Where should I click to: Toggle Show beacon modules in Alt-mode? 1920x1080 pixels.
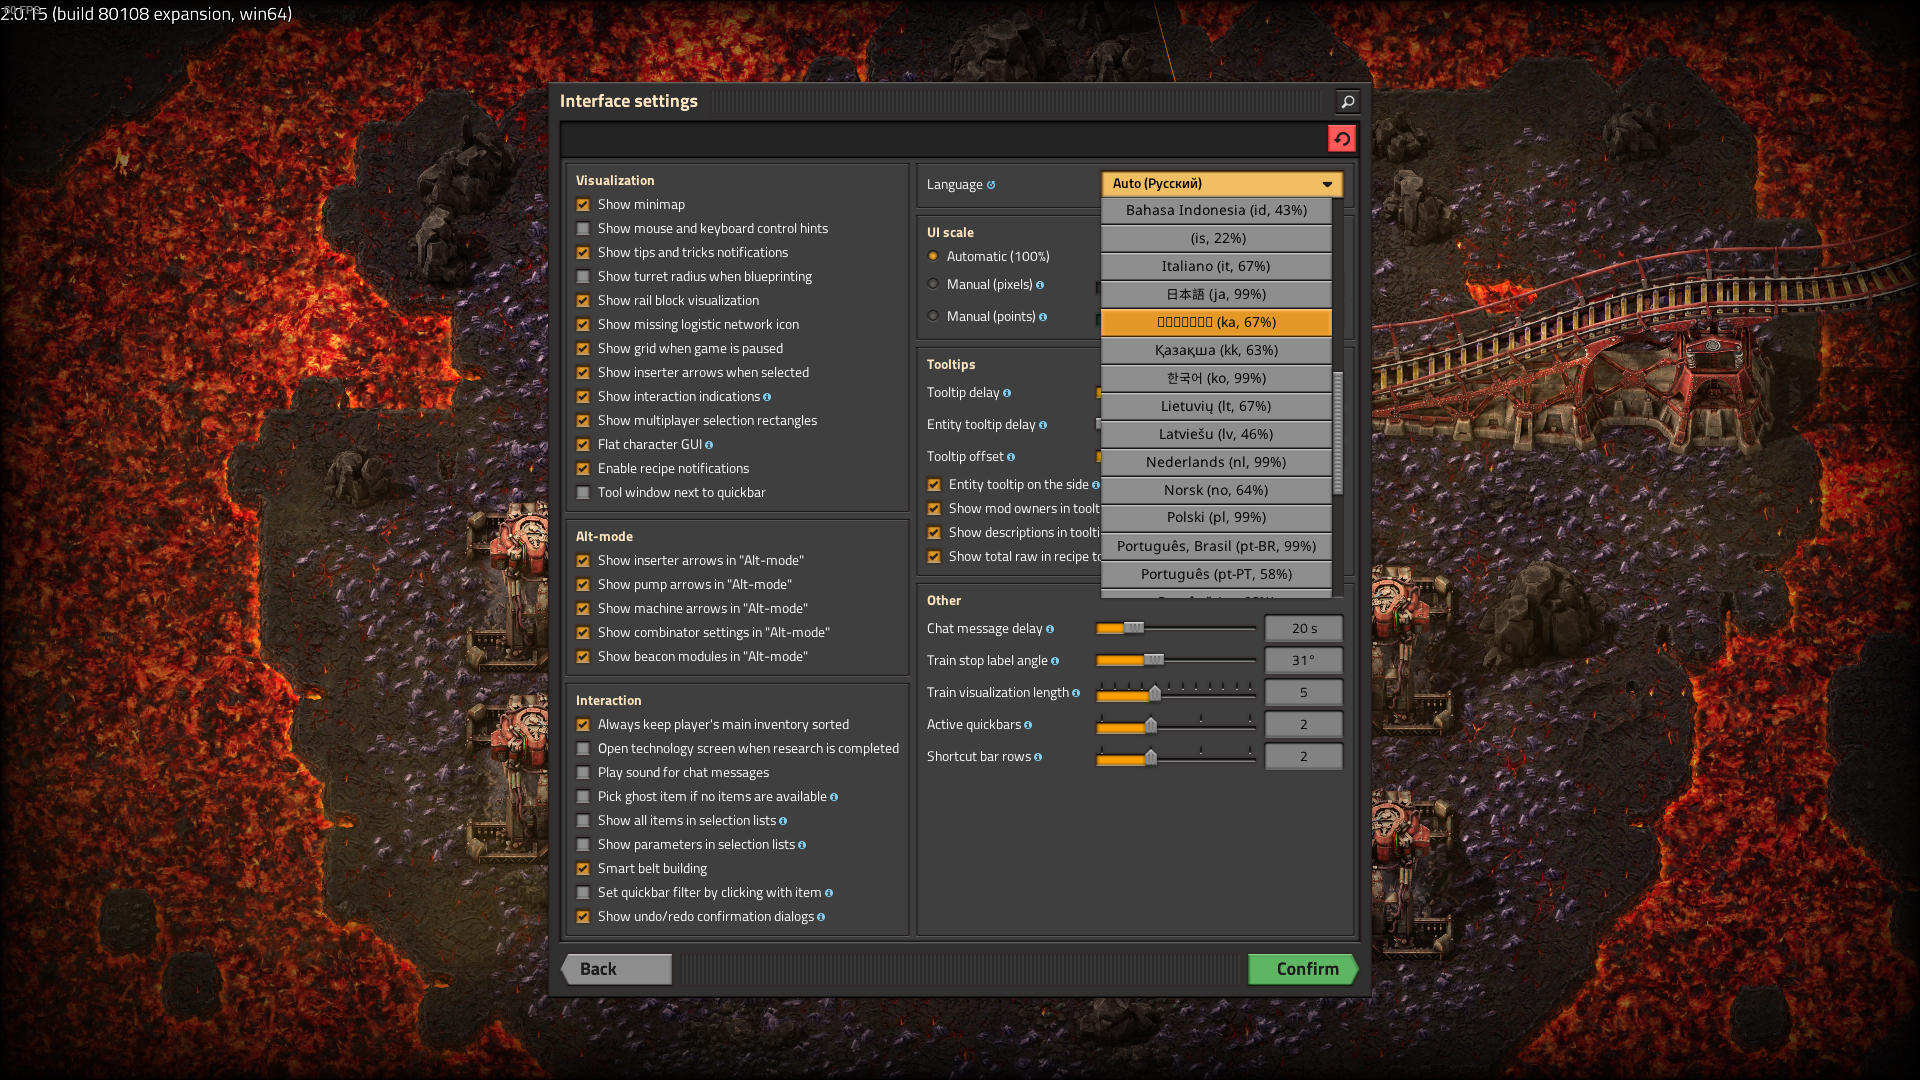583,657
